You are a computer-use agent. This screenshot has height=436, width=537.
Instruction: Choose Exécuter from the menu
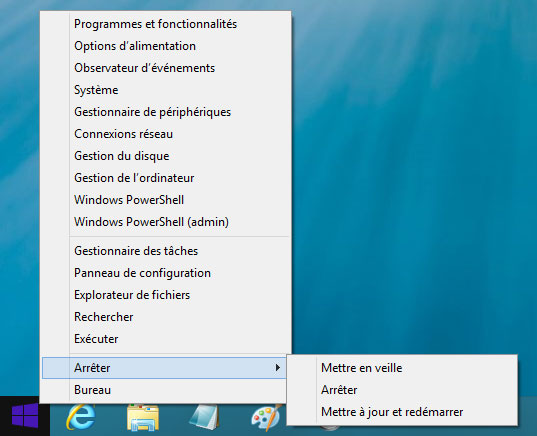point(166,339)
